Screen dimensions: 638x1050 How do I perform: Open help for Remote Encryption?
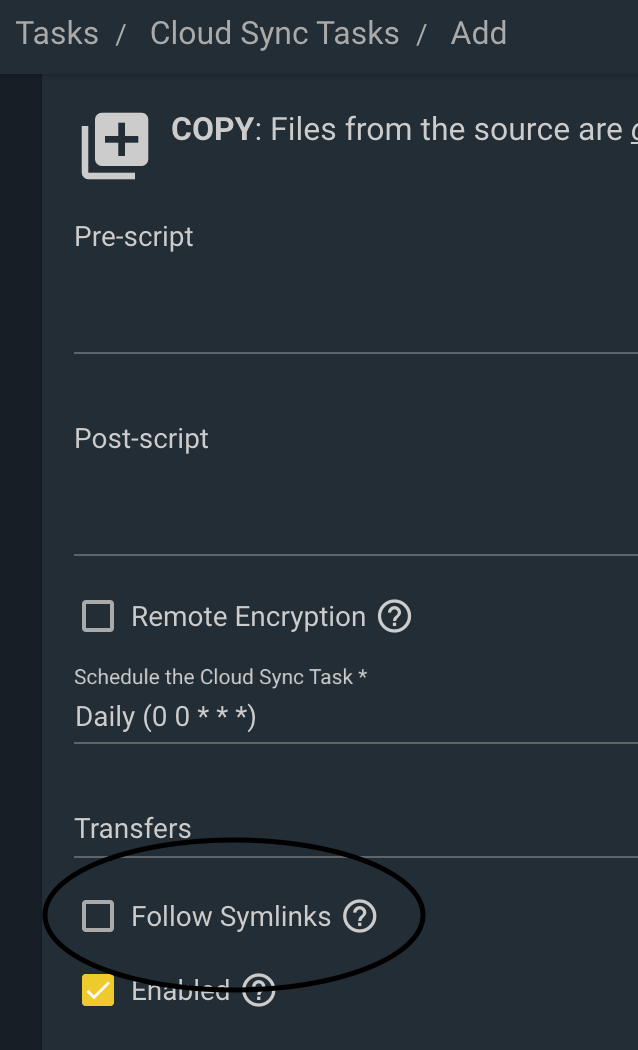(x=394, y=616)
